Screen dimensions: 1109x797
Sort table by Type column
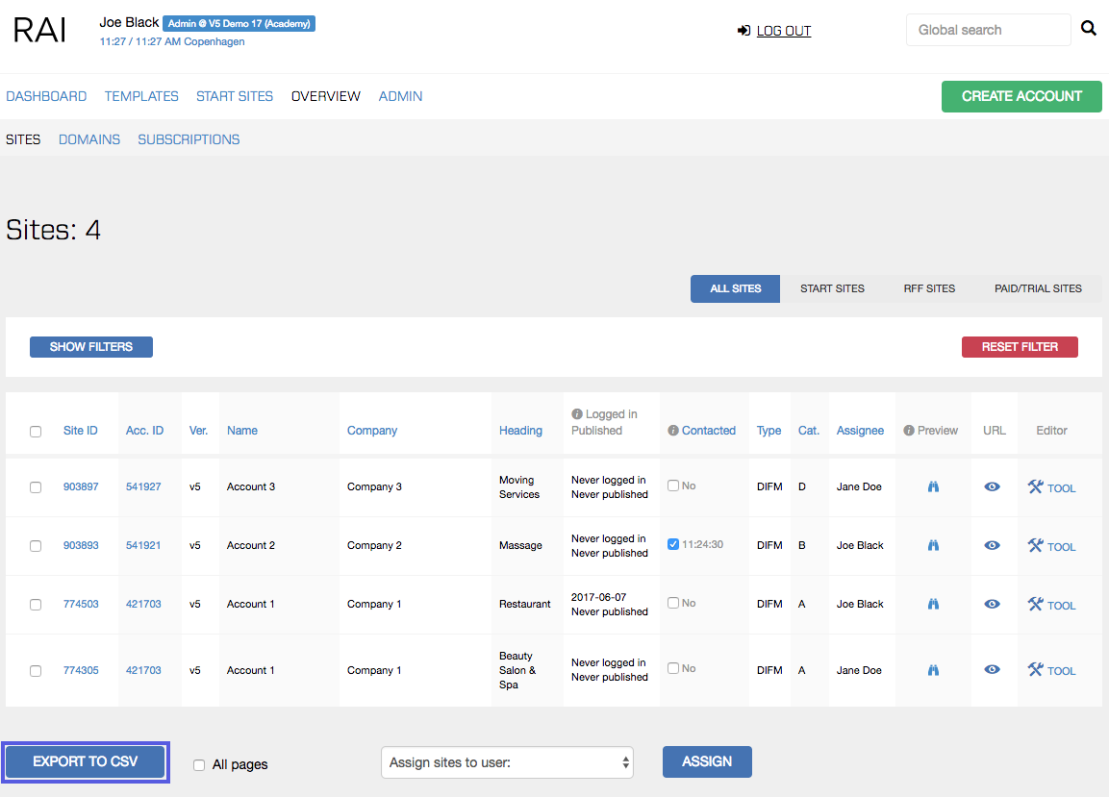tap(769, 430)
